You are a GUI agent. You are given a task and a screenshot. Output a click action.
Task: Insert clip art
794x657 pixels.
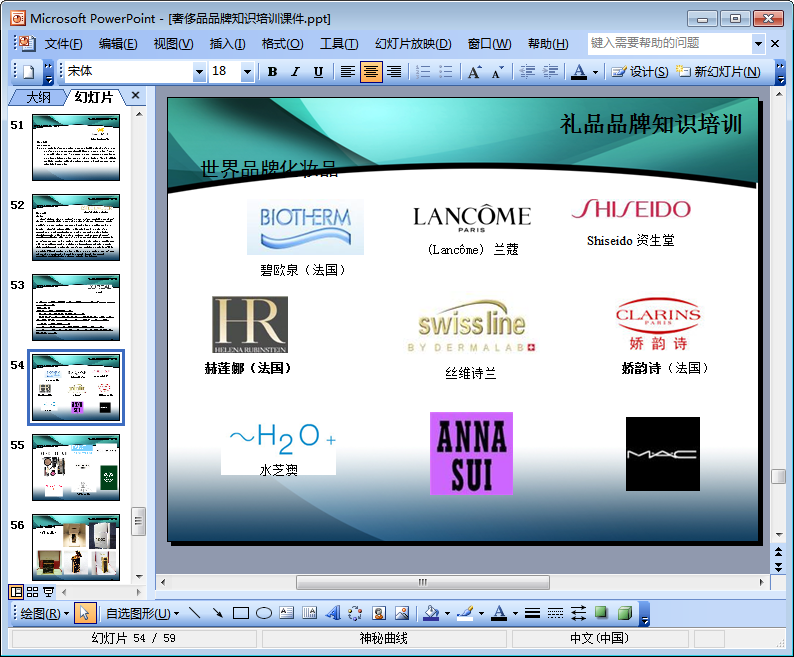(x=379, y=613)
